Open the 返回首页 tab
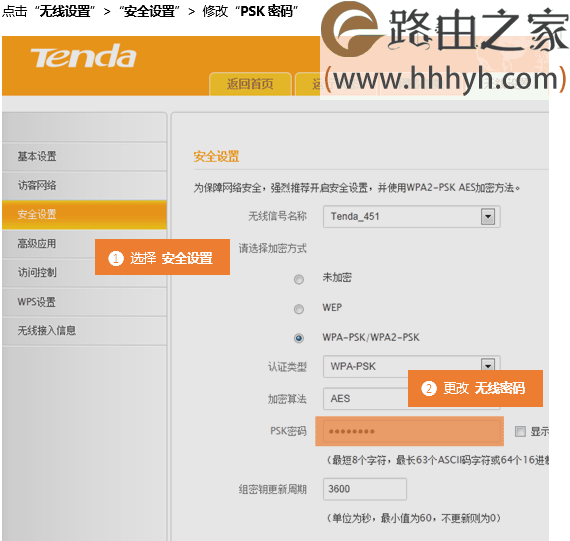This screenshot has height=541, width=570. pyautogui.click(x=250, y=84)
